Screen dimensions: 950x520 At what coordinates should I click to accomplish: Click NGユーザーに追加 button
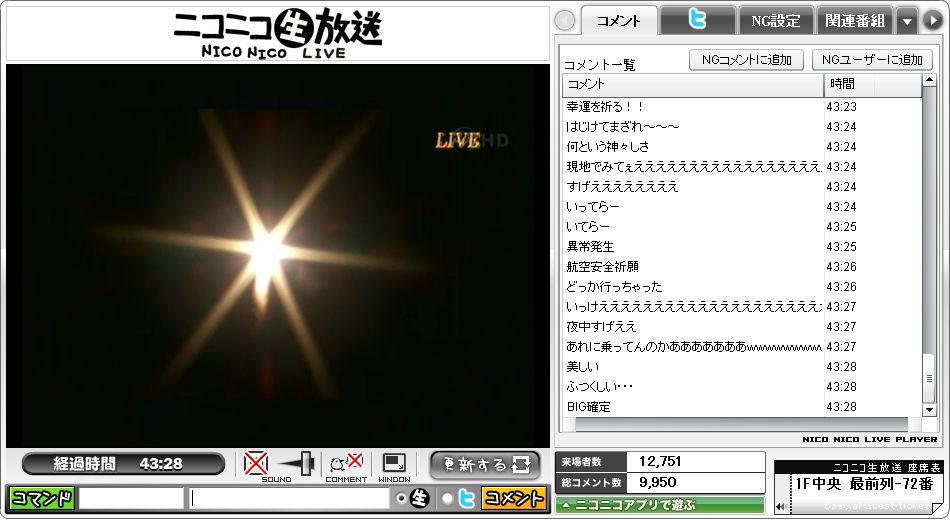tap(872, 60)
